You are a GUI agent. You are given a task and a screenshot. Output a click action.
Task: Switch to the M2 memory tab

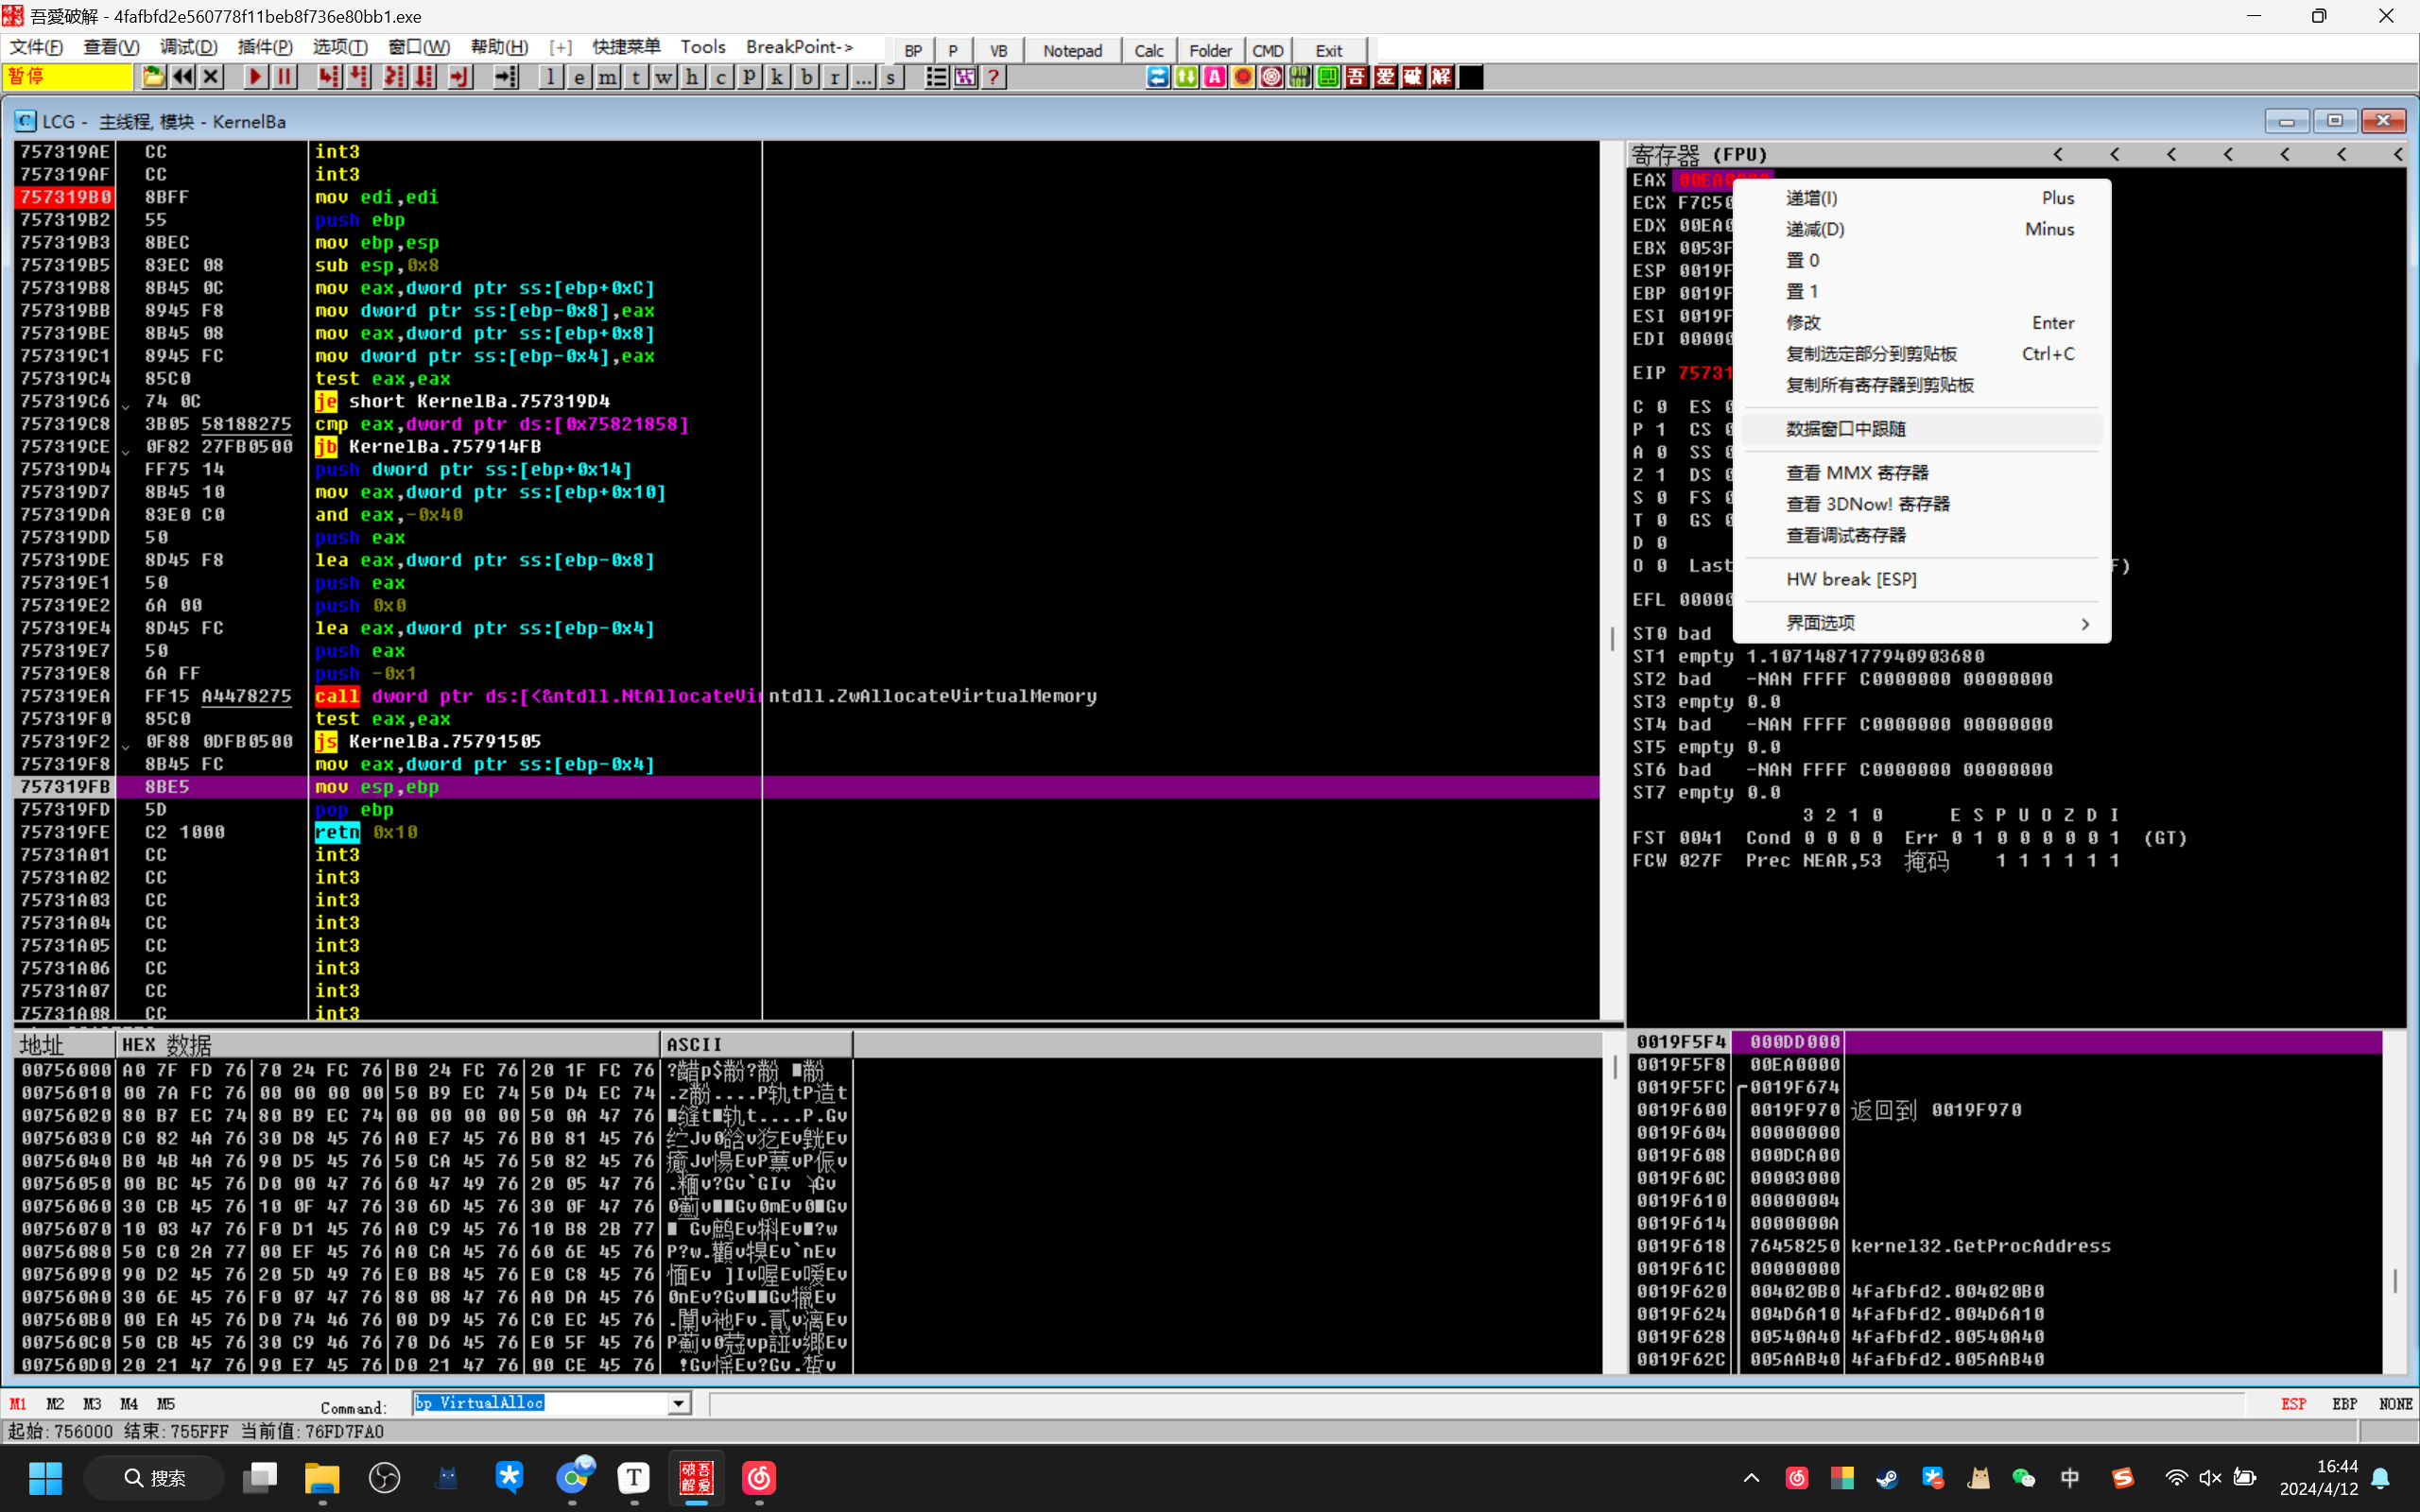[x=55, y=1404]
